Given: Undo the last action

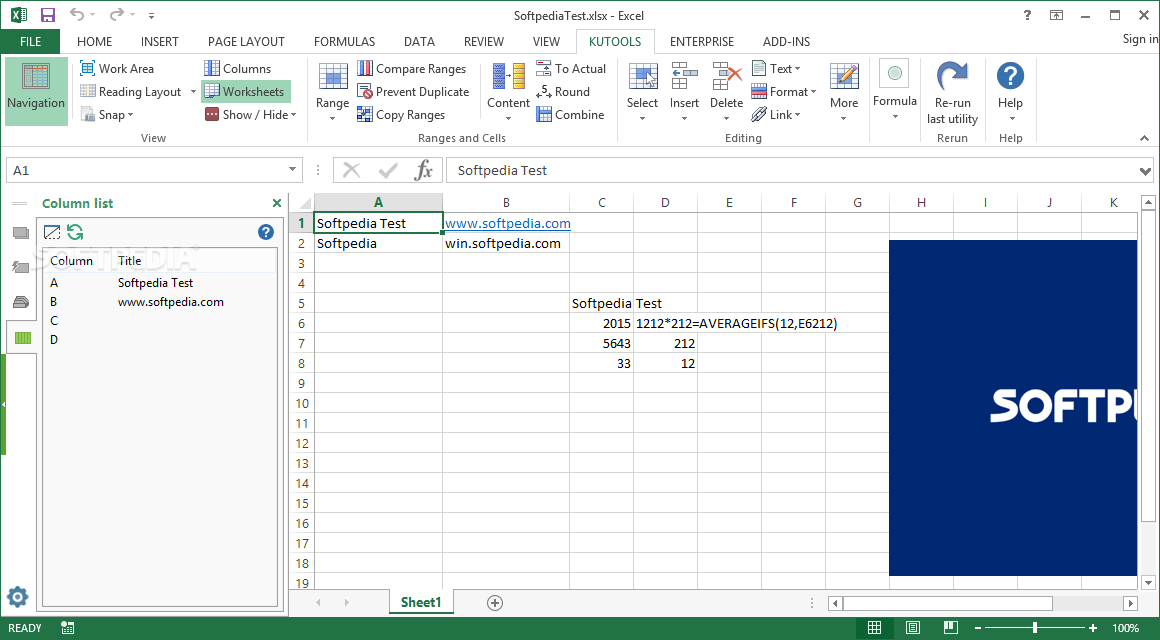Looking at the screenshot, I should (77, 15).
